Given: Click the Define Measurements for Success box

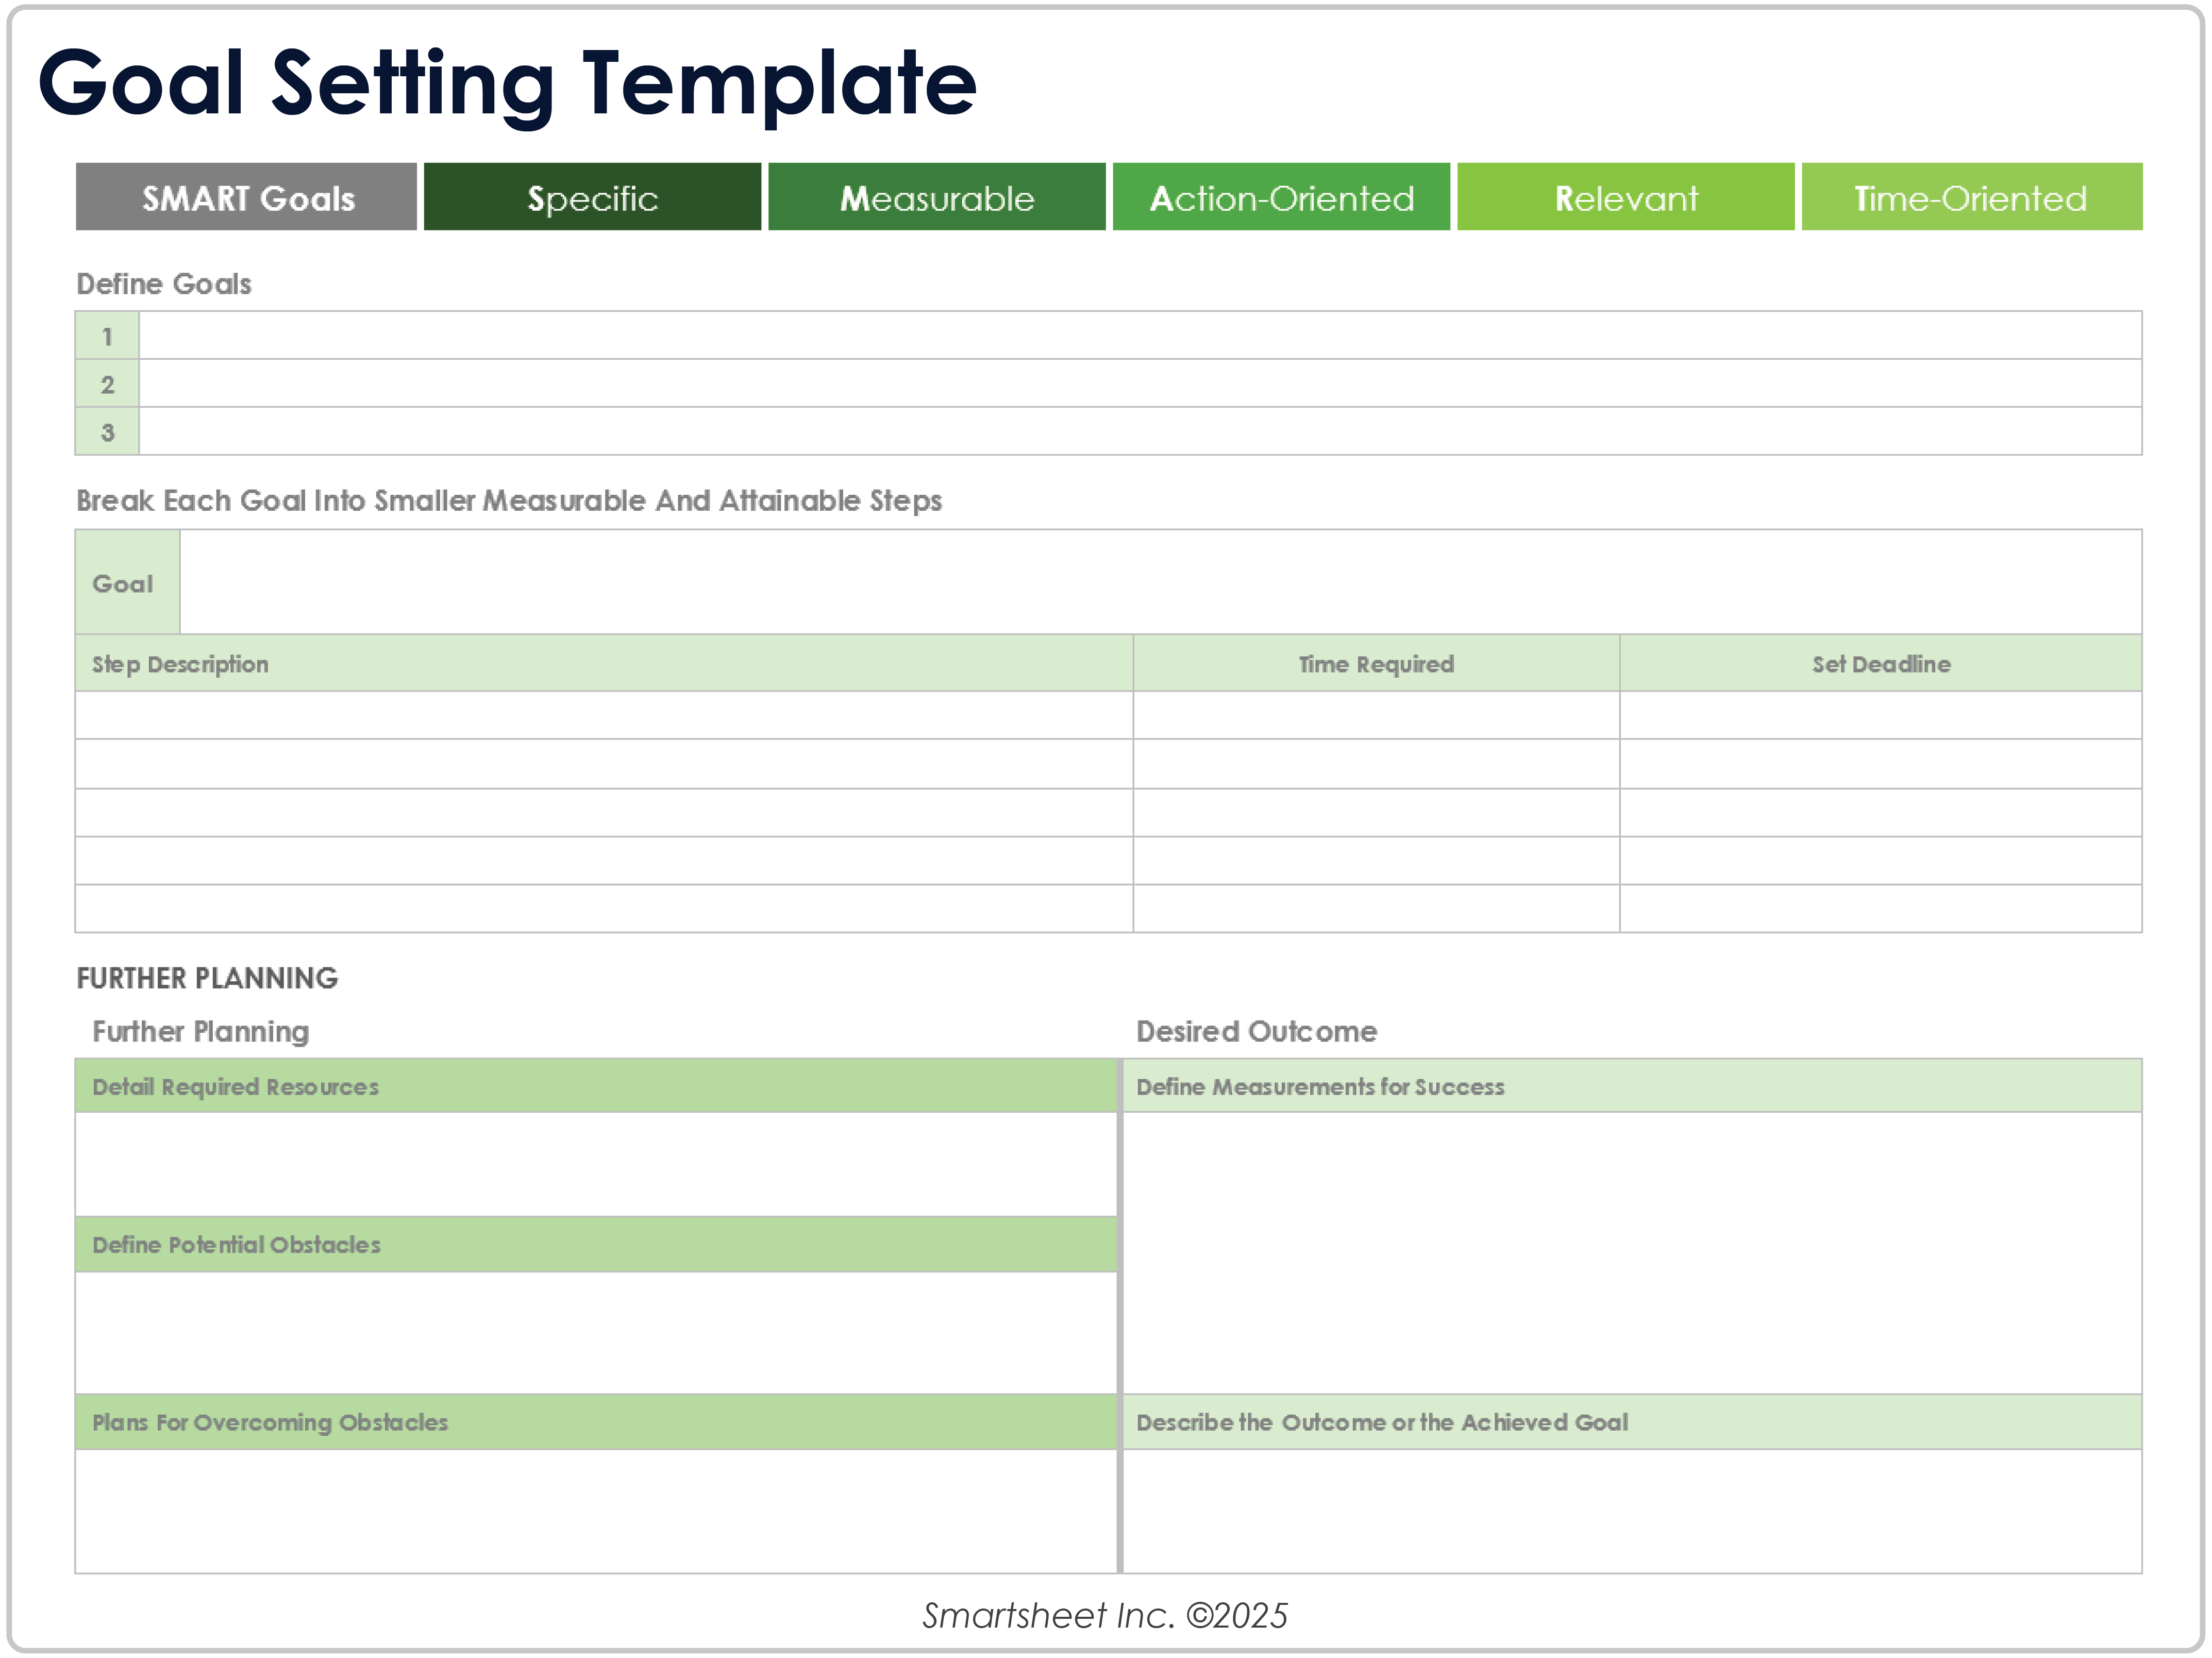Looking at the screenshot, I should 1632,1252.
